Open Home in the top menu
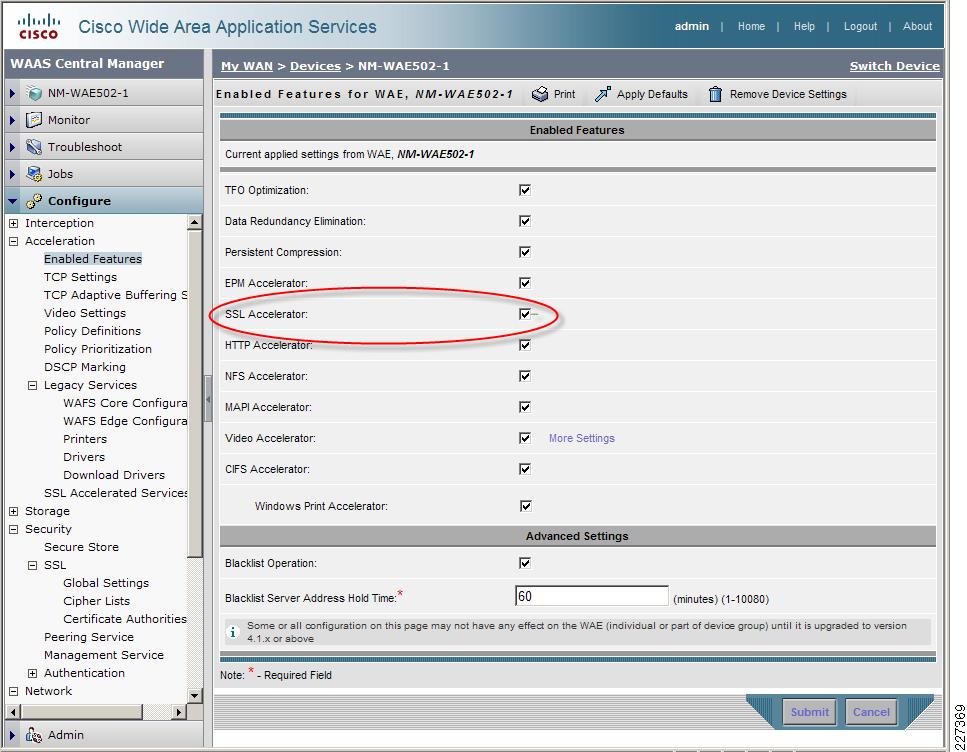967x752 pixels. [751, 27]
